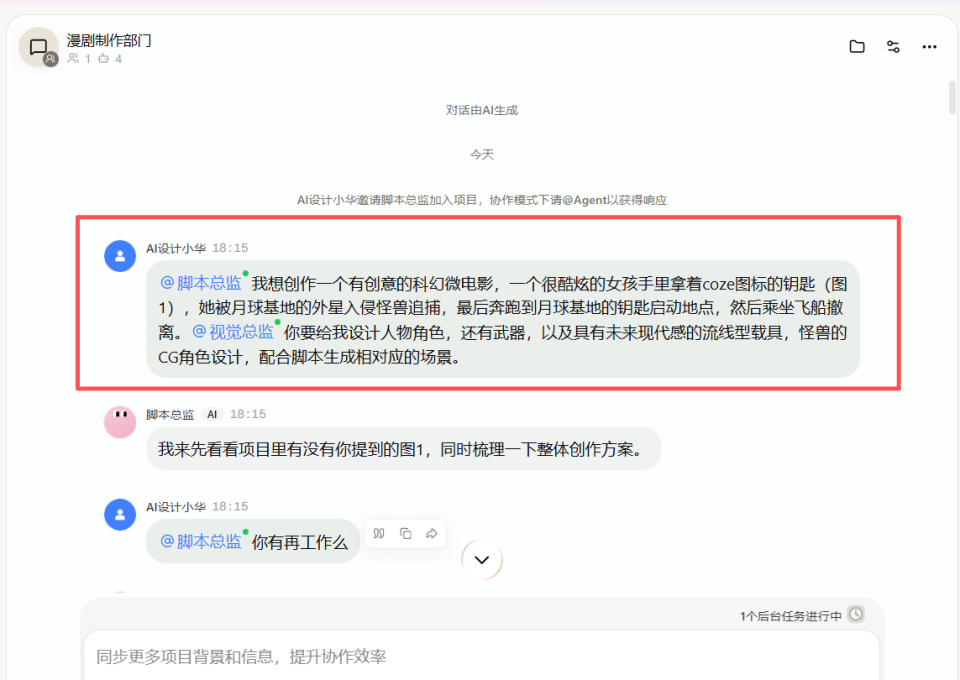Click the vertical scrollbar of the chat
Screen dimensions: 960x680
[952, 97]
